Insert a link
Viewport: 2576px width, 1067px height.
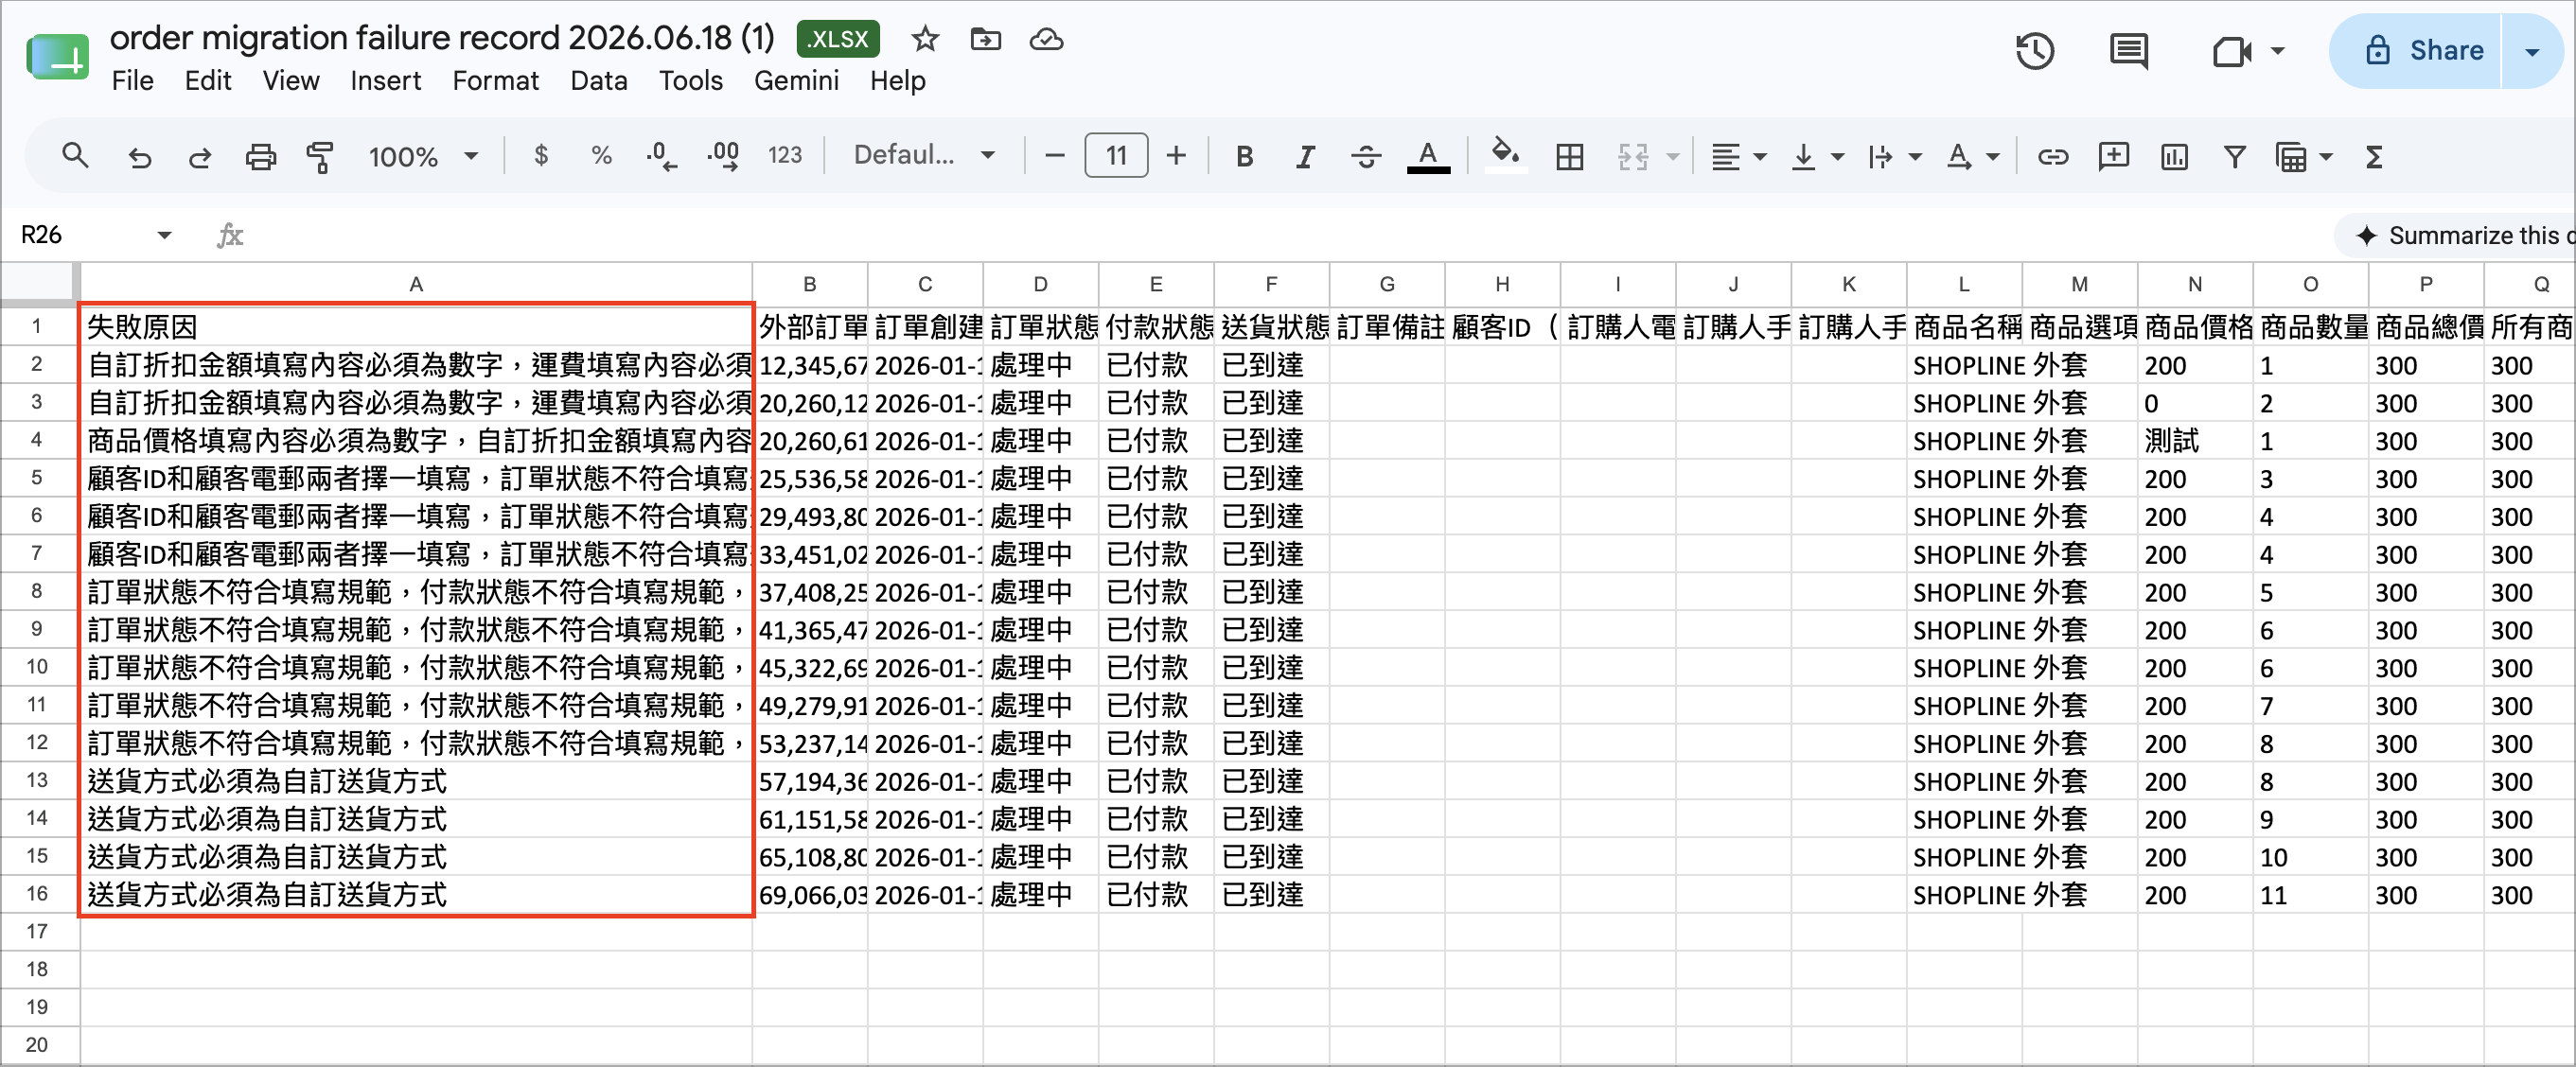click(2052, 157)
